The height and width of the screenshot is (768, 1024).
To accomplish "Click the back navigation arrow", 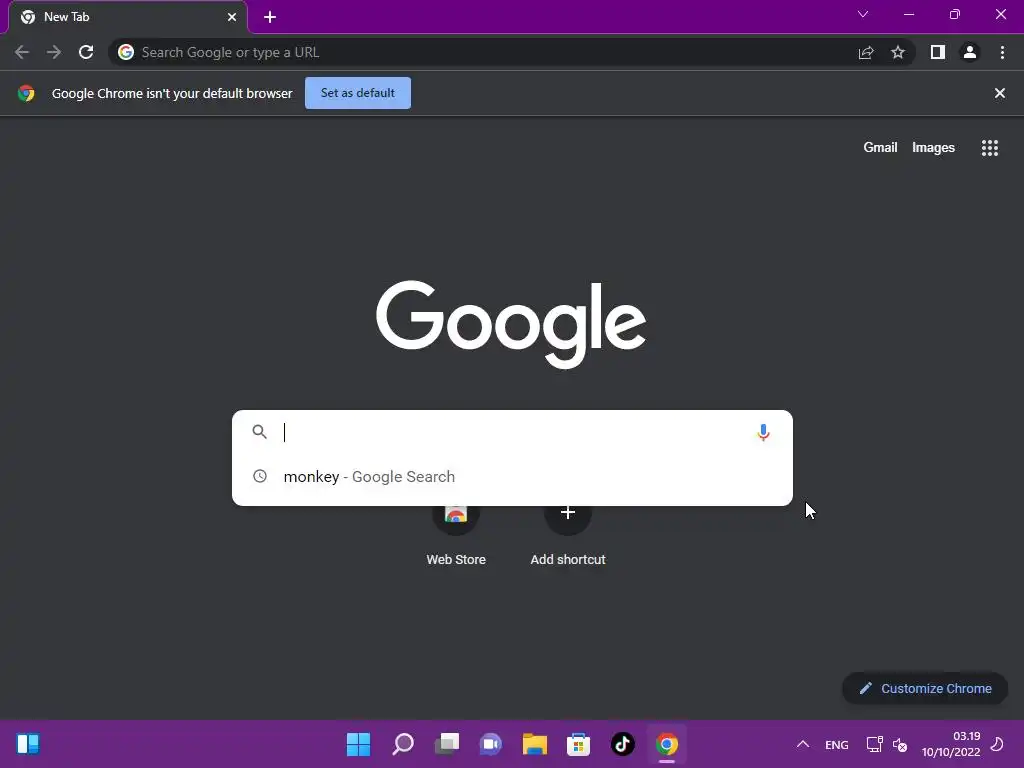I will click(x=22, y=52).
